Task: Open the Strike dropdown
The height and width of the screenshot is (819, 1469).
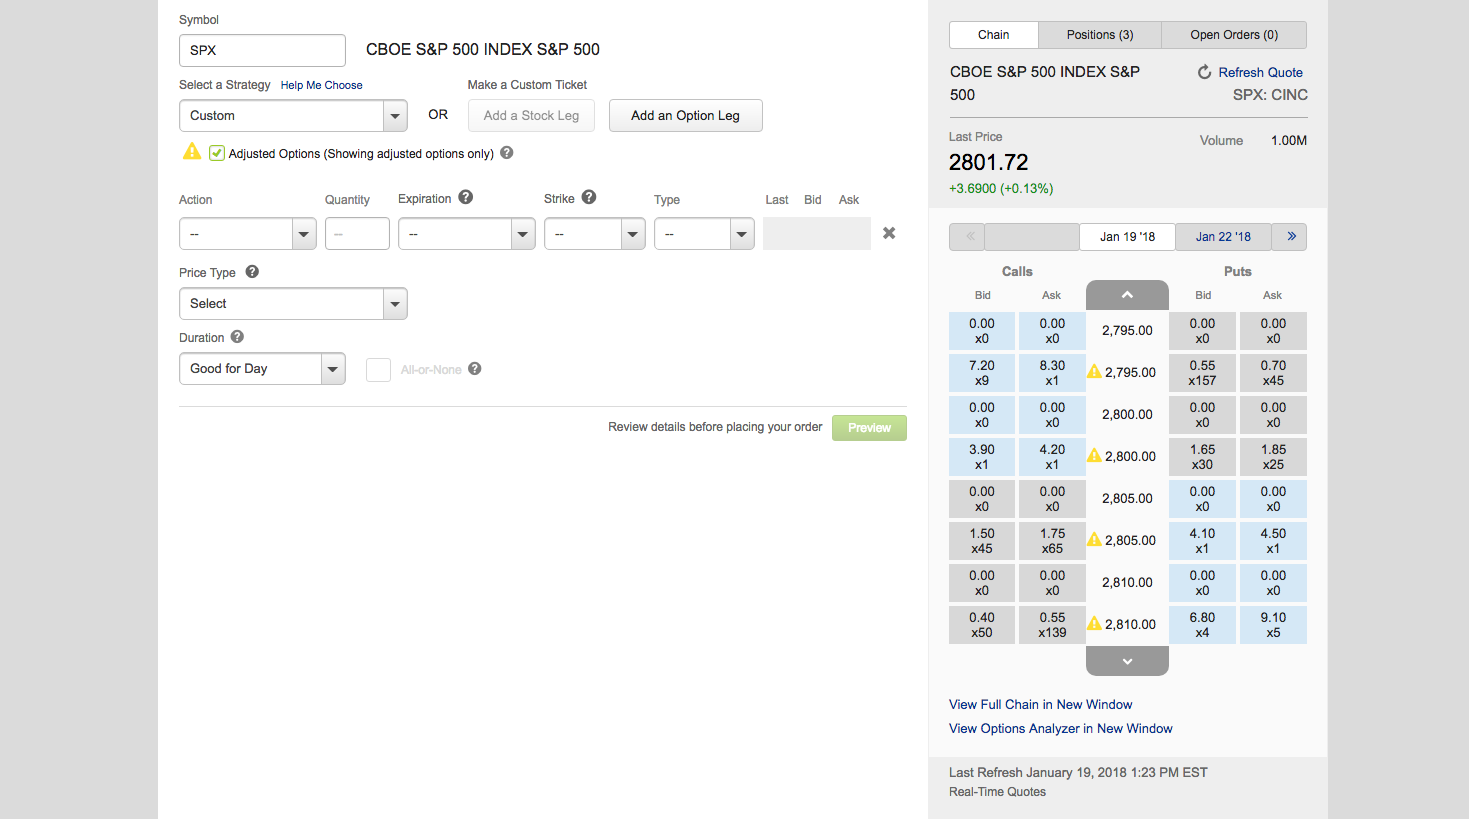Action: click(x=595, y=234)
